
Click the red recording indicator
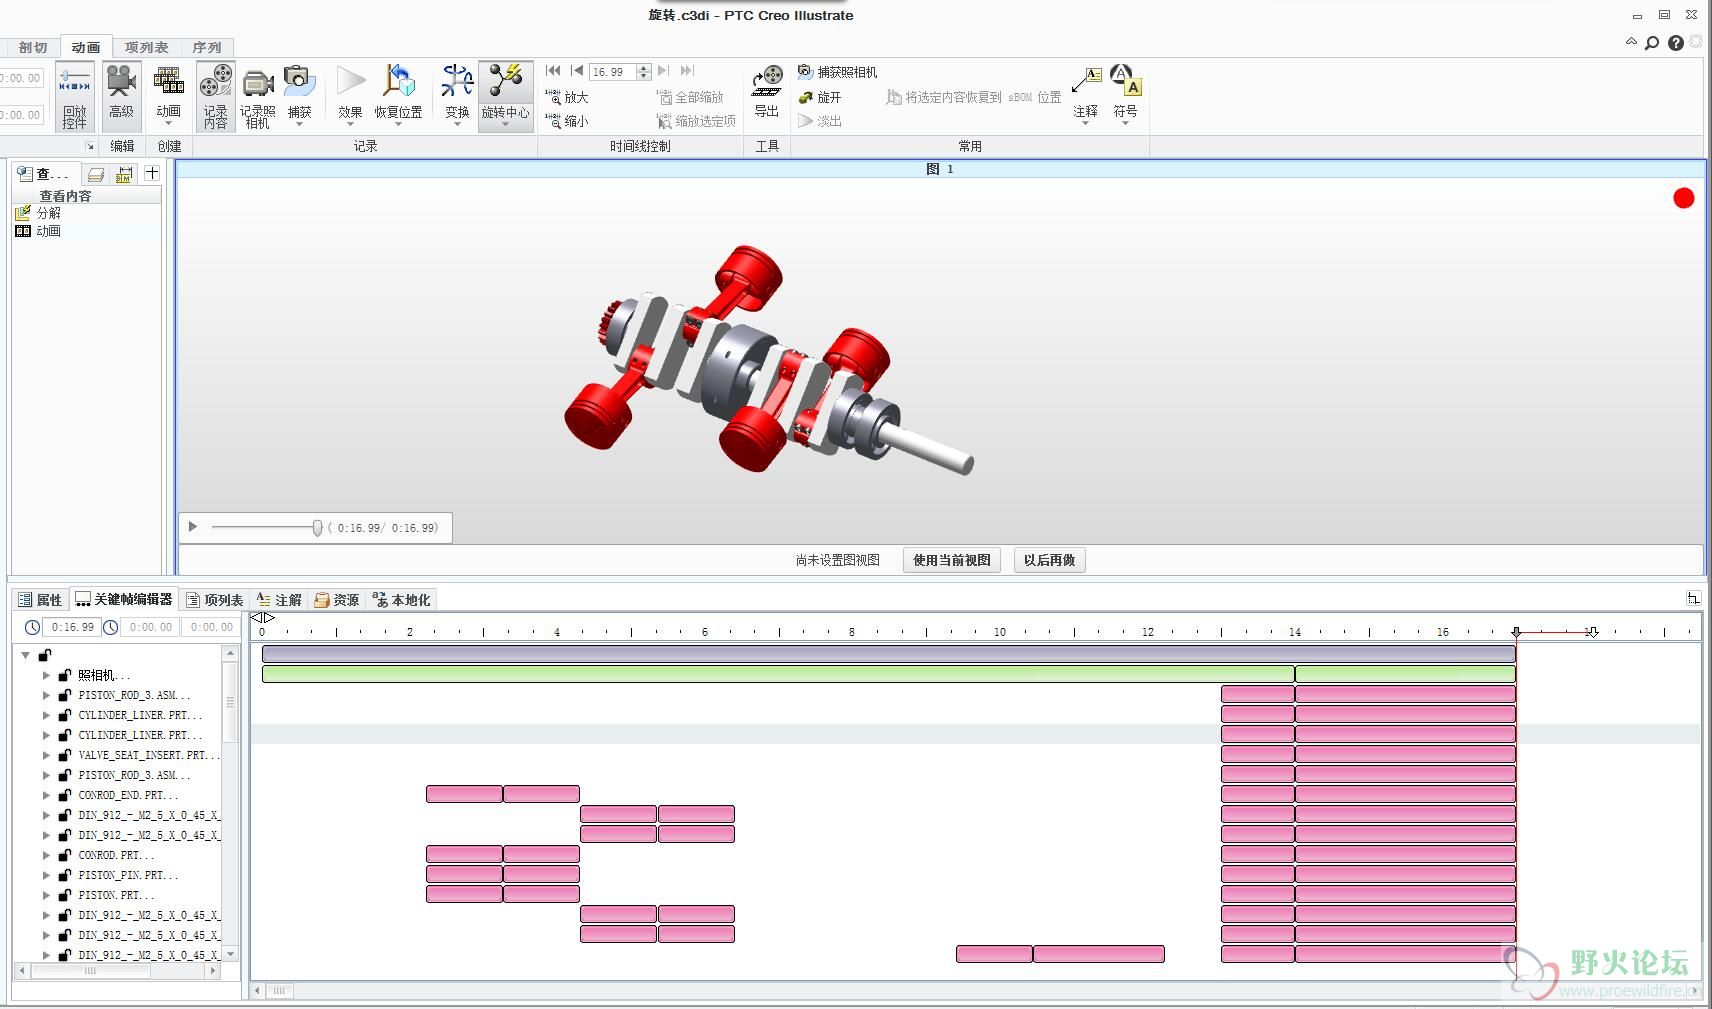[x=1684, y=198]
